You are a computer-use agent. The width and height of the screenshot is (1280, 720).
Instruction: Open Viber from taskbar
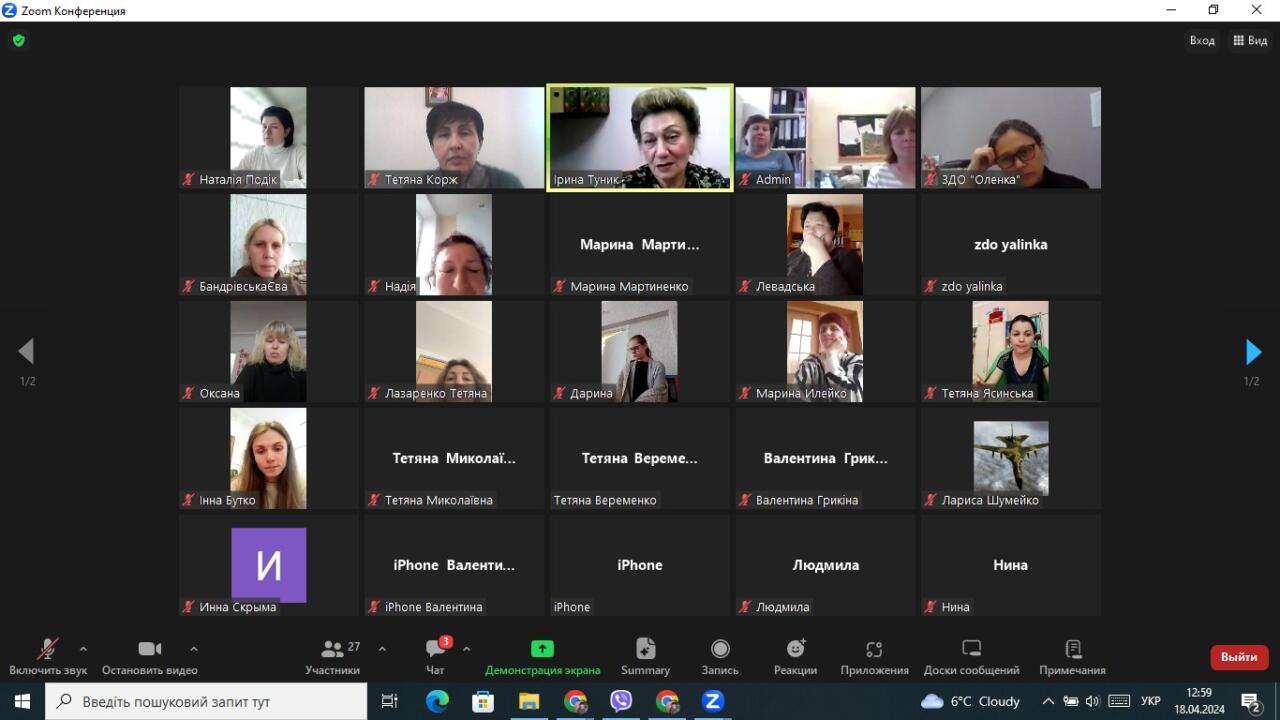621,701
